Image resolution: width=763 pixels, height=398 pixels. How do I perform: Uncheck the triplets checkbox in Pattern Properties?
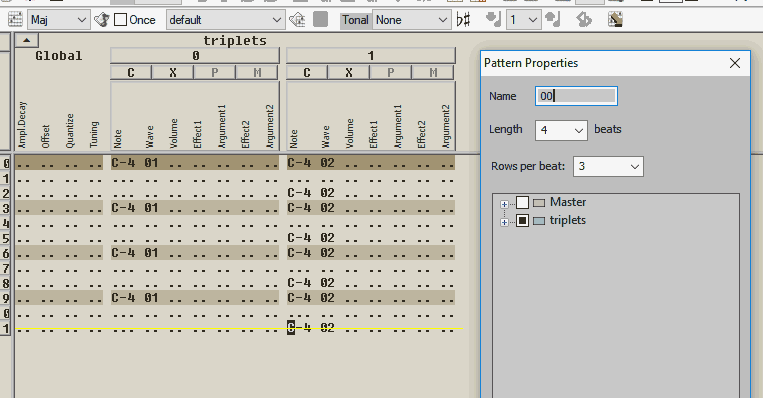coord(522,221)
